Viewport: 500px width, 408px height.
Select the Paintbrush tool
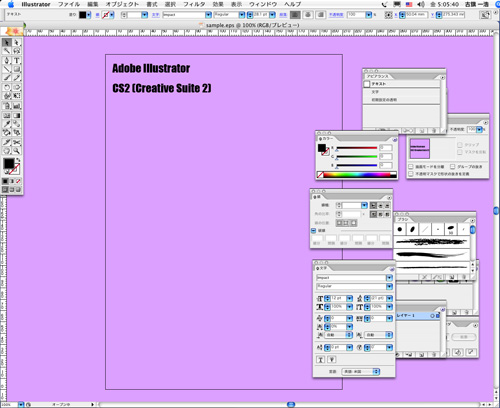[7, 78]
